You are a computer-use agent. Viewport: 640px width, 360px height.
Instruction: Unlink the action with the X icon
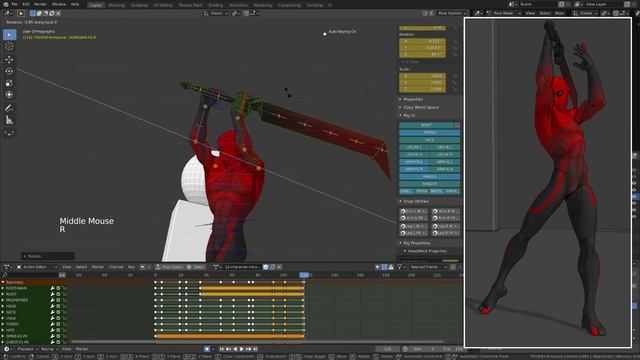pos(280,267)
